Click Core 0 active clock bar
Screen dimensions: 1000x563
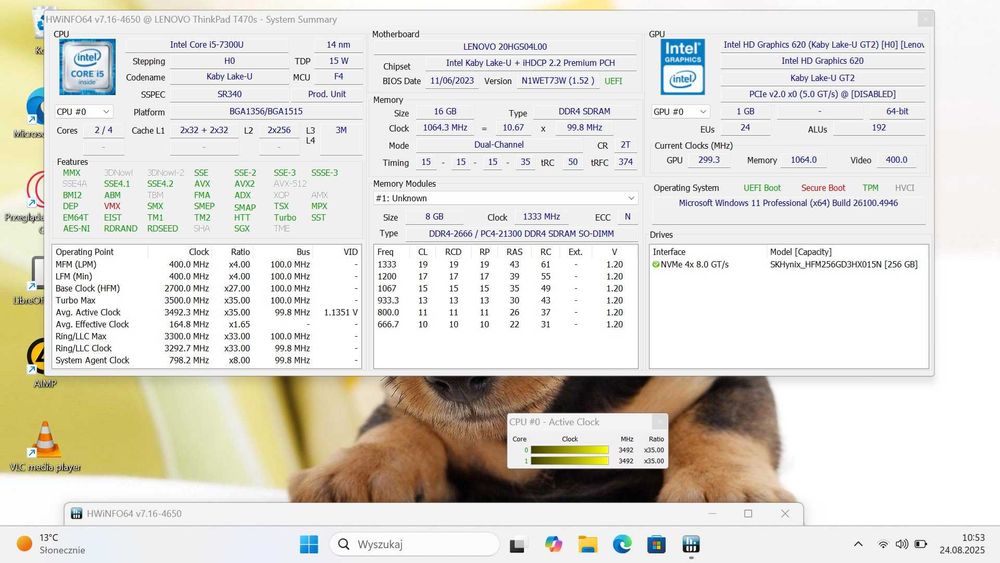tap(570, 450)
